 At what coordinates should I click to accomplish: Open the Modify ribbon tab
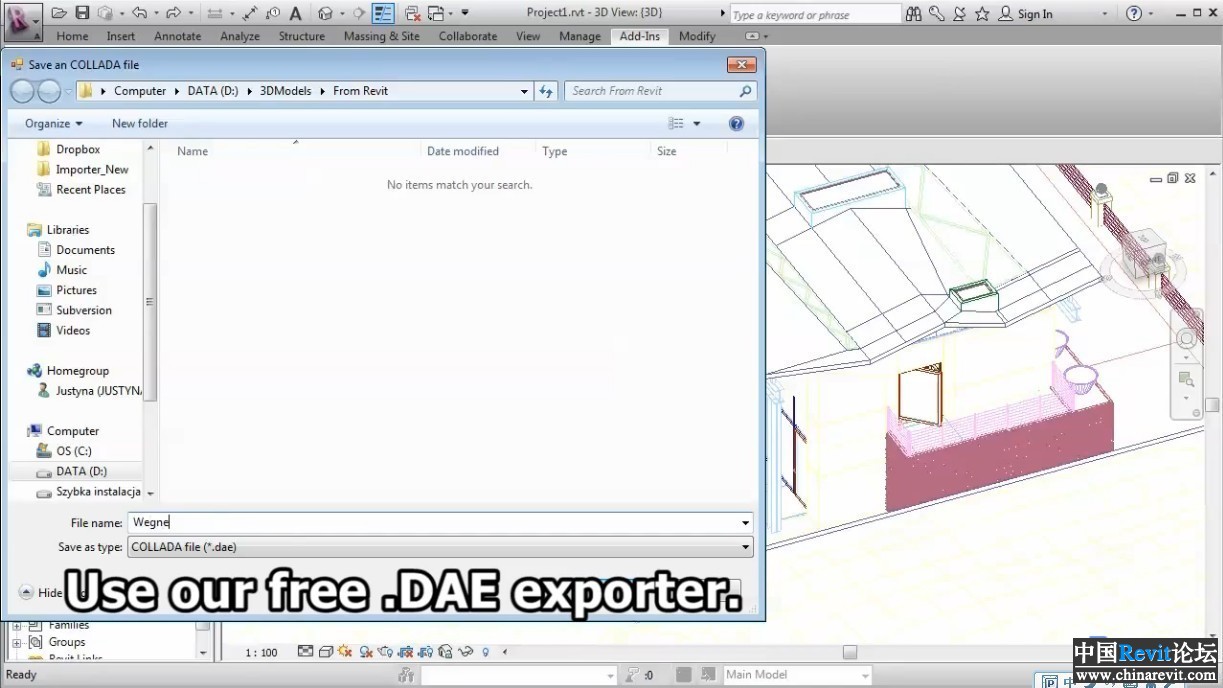(x=697, y=36)
